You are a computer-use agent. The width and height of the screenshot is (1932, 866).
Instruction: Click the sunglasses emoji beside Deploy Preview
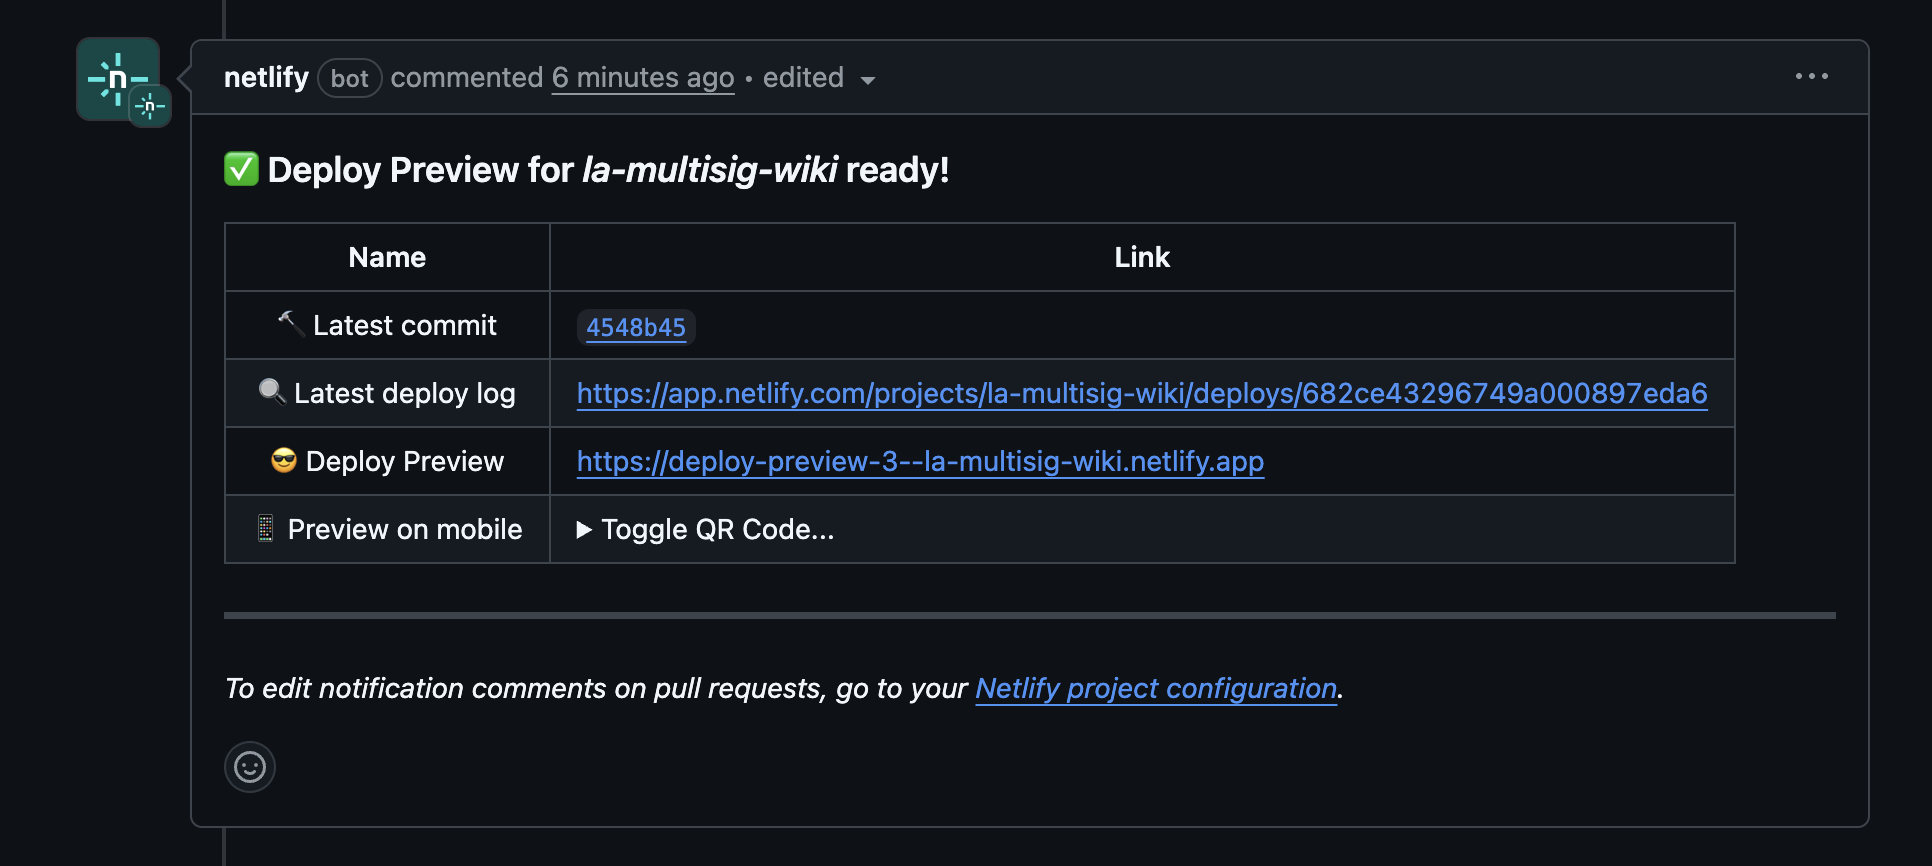point(284,460)
